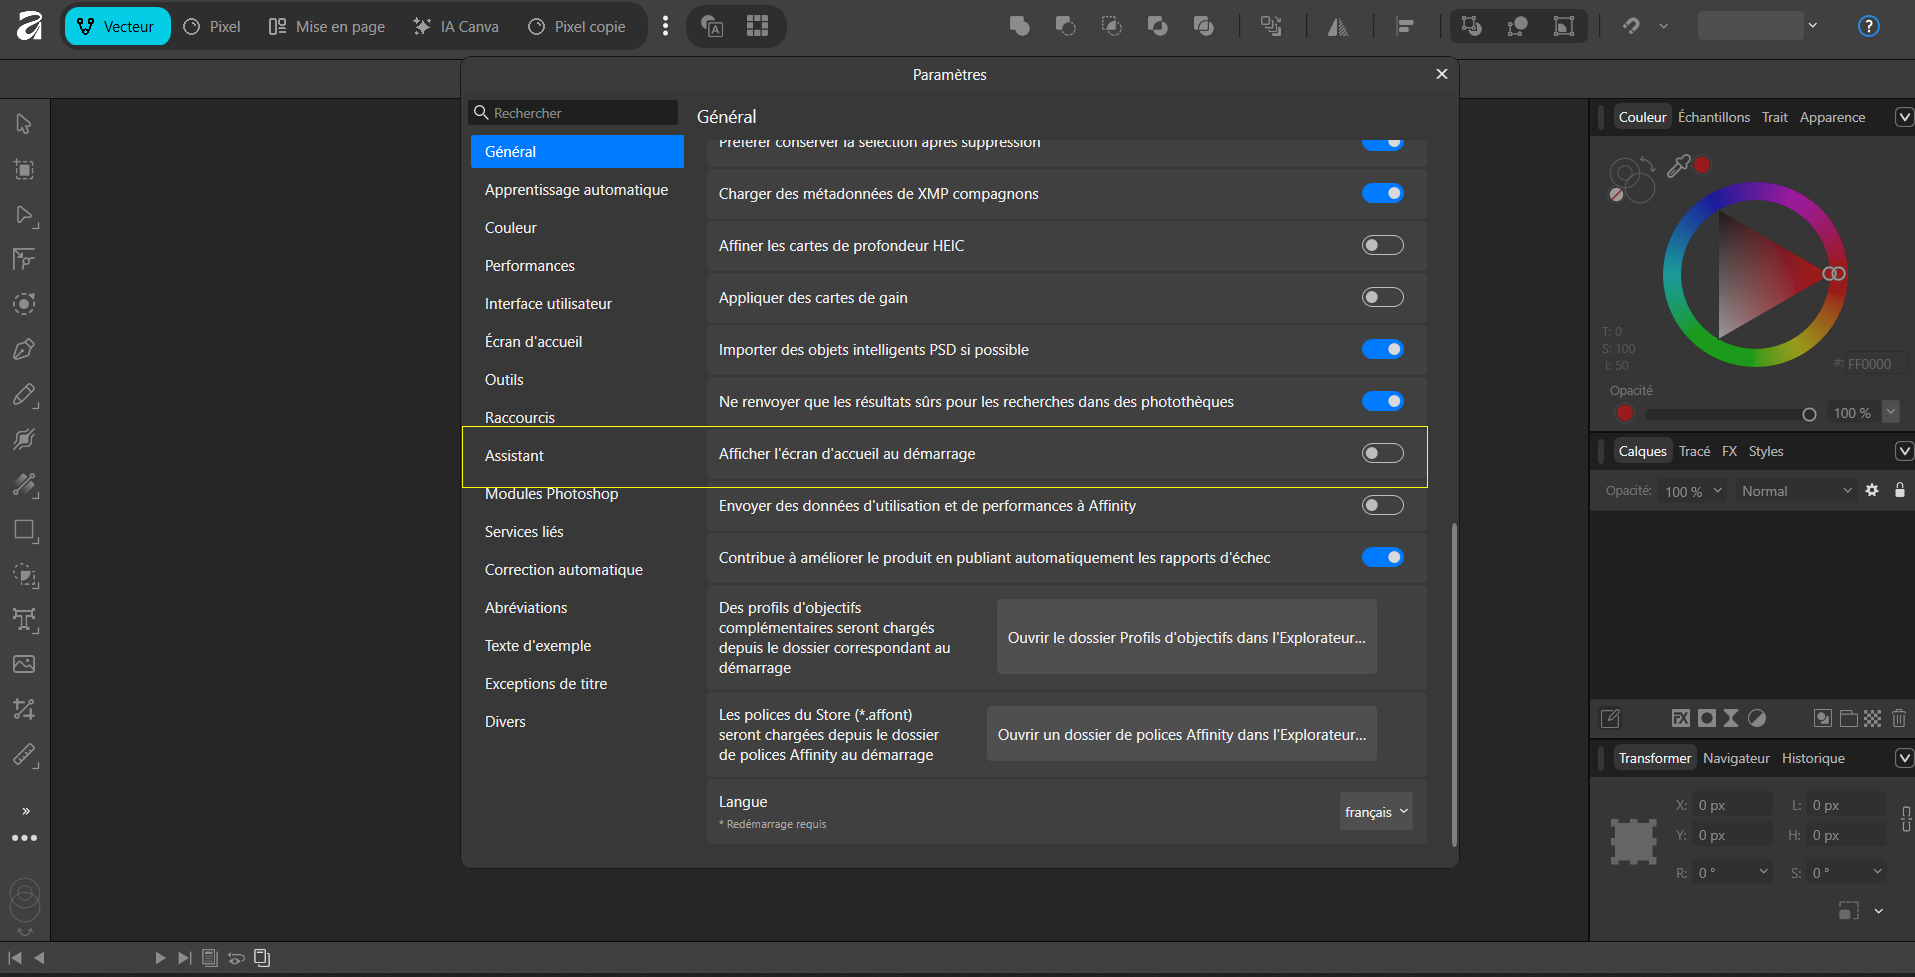This screenshot has width=1915, height=977.
Task: Toggle Afficher l'écran d'accueil au démarrage
Action: (x=1382, y=453)
